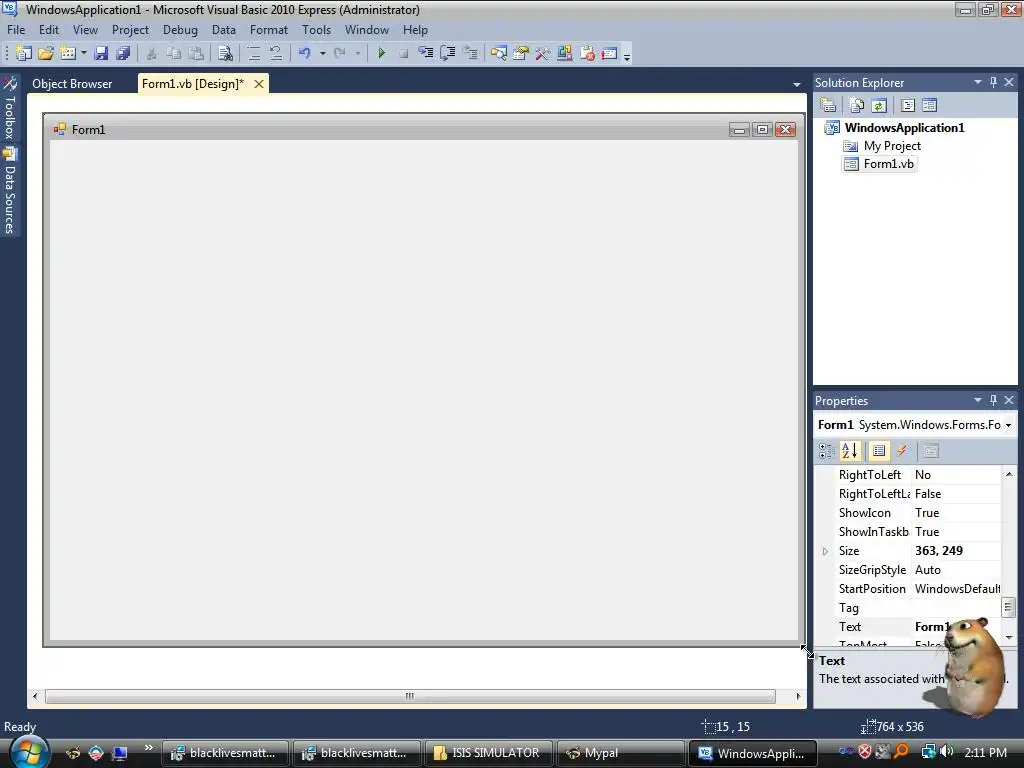This screenshot has height=768, width=1024.
Task: Click the Solution Explorer Properties icon
Action: click(x=828, y=105)
